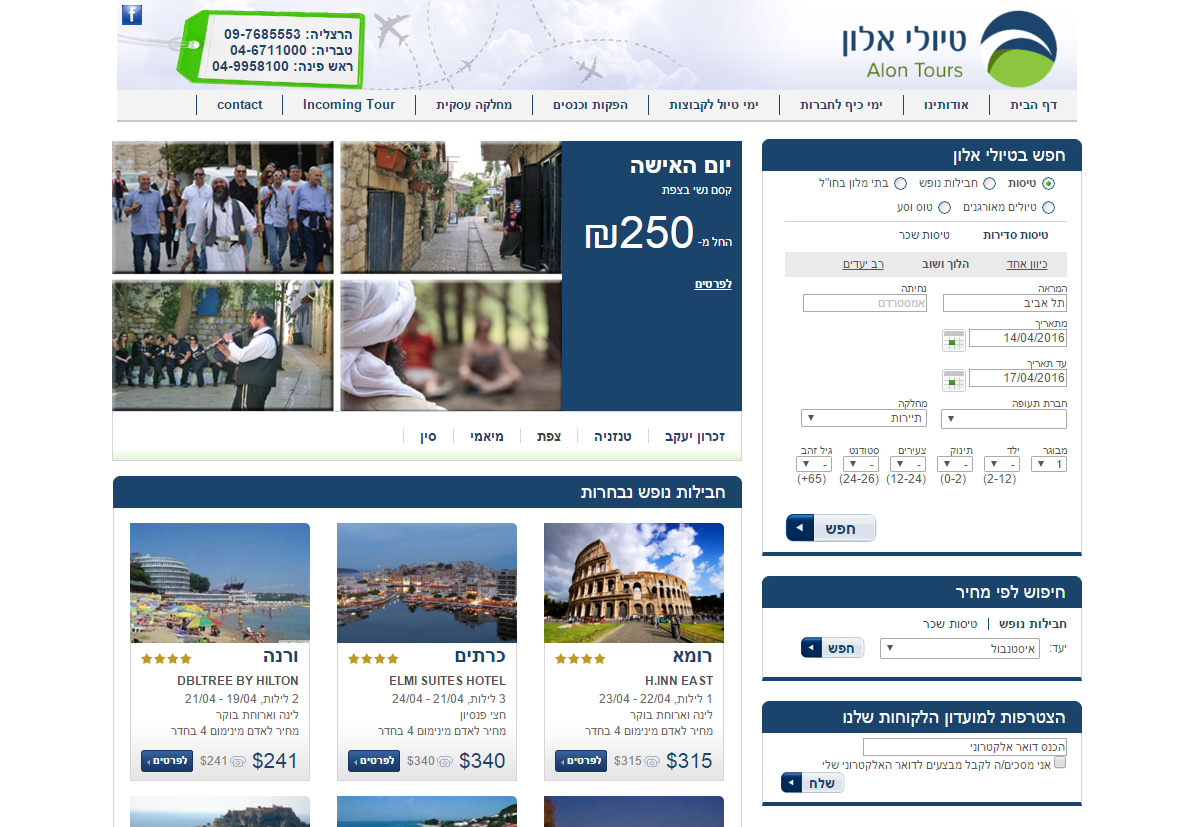Open the calendar icon beside 14/04/2016
The image size is (1200, 827).
tap(954, 340)
